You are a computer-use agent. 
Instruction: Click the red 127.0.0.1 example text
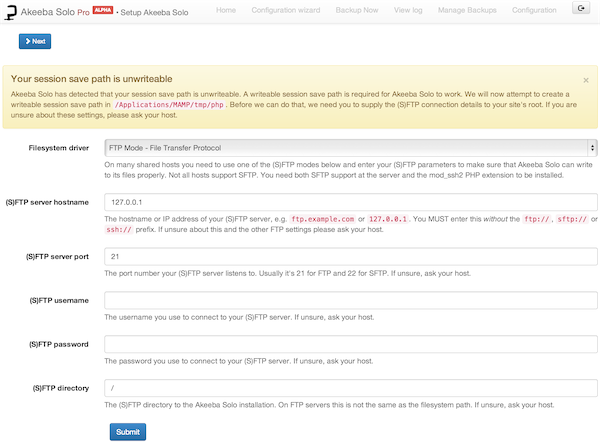(x=388, y=219)
